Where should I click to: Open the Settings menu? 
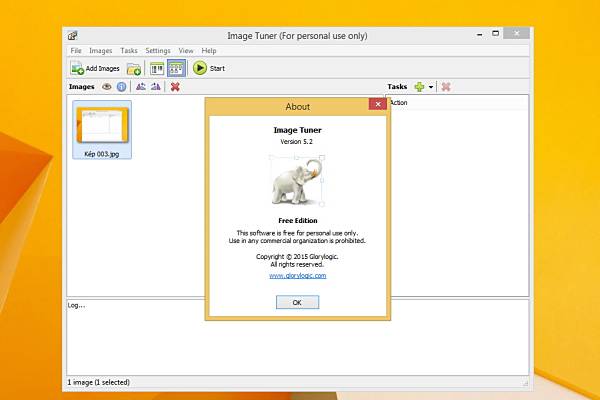(158, 51)
